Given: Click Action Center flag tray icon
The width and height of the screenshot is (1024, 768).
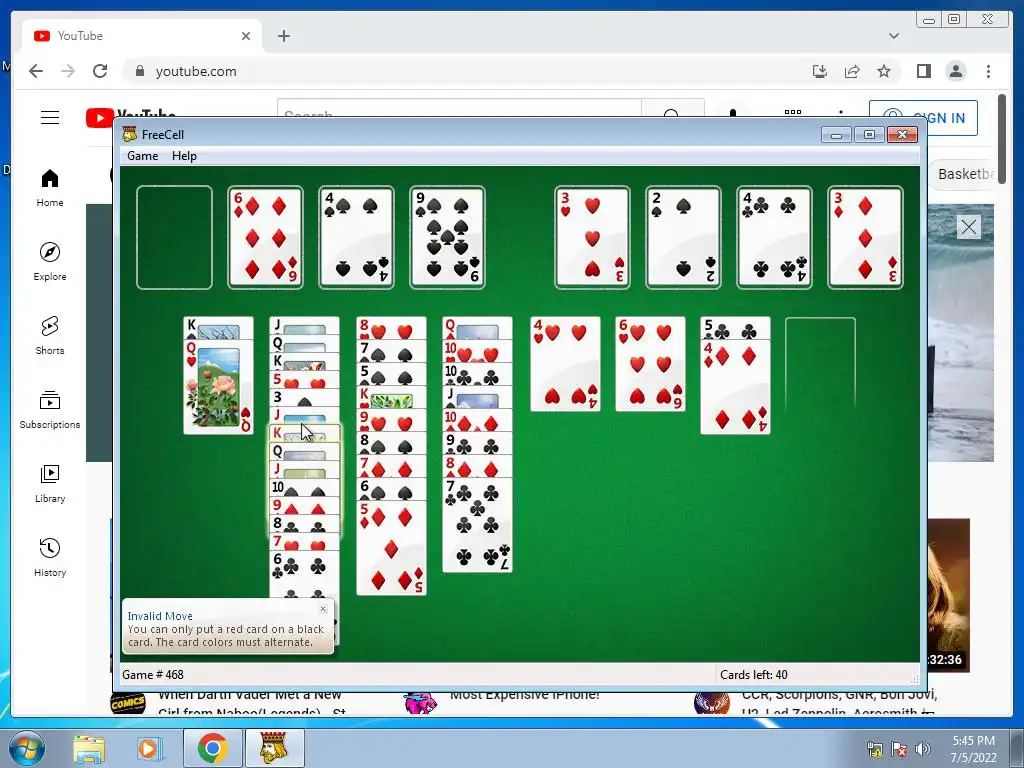Looking at the screenshot, I should pos(899,748).
